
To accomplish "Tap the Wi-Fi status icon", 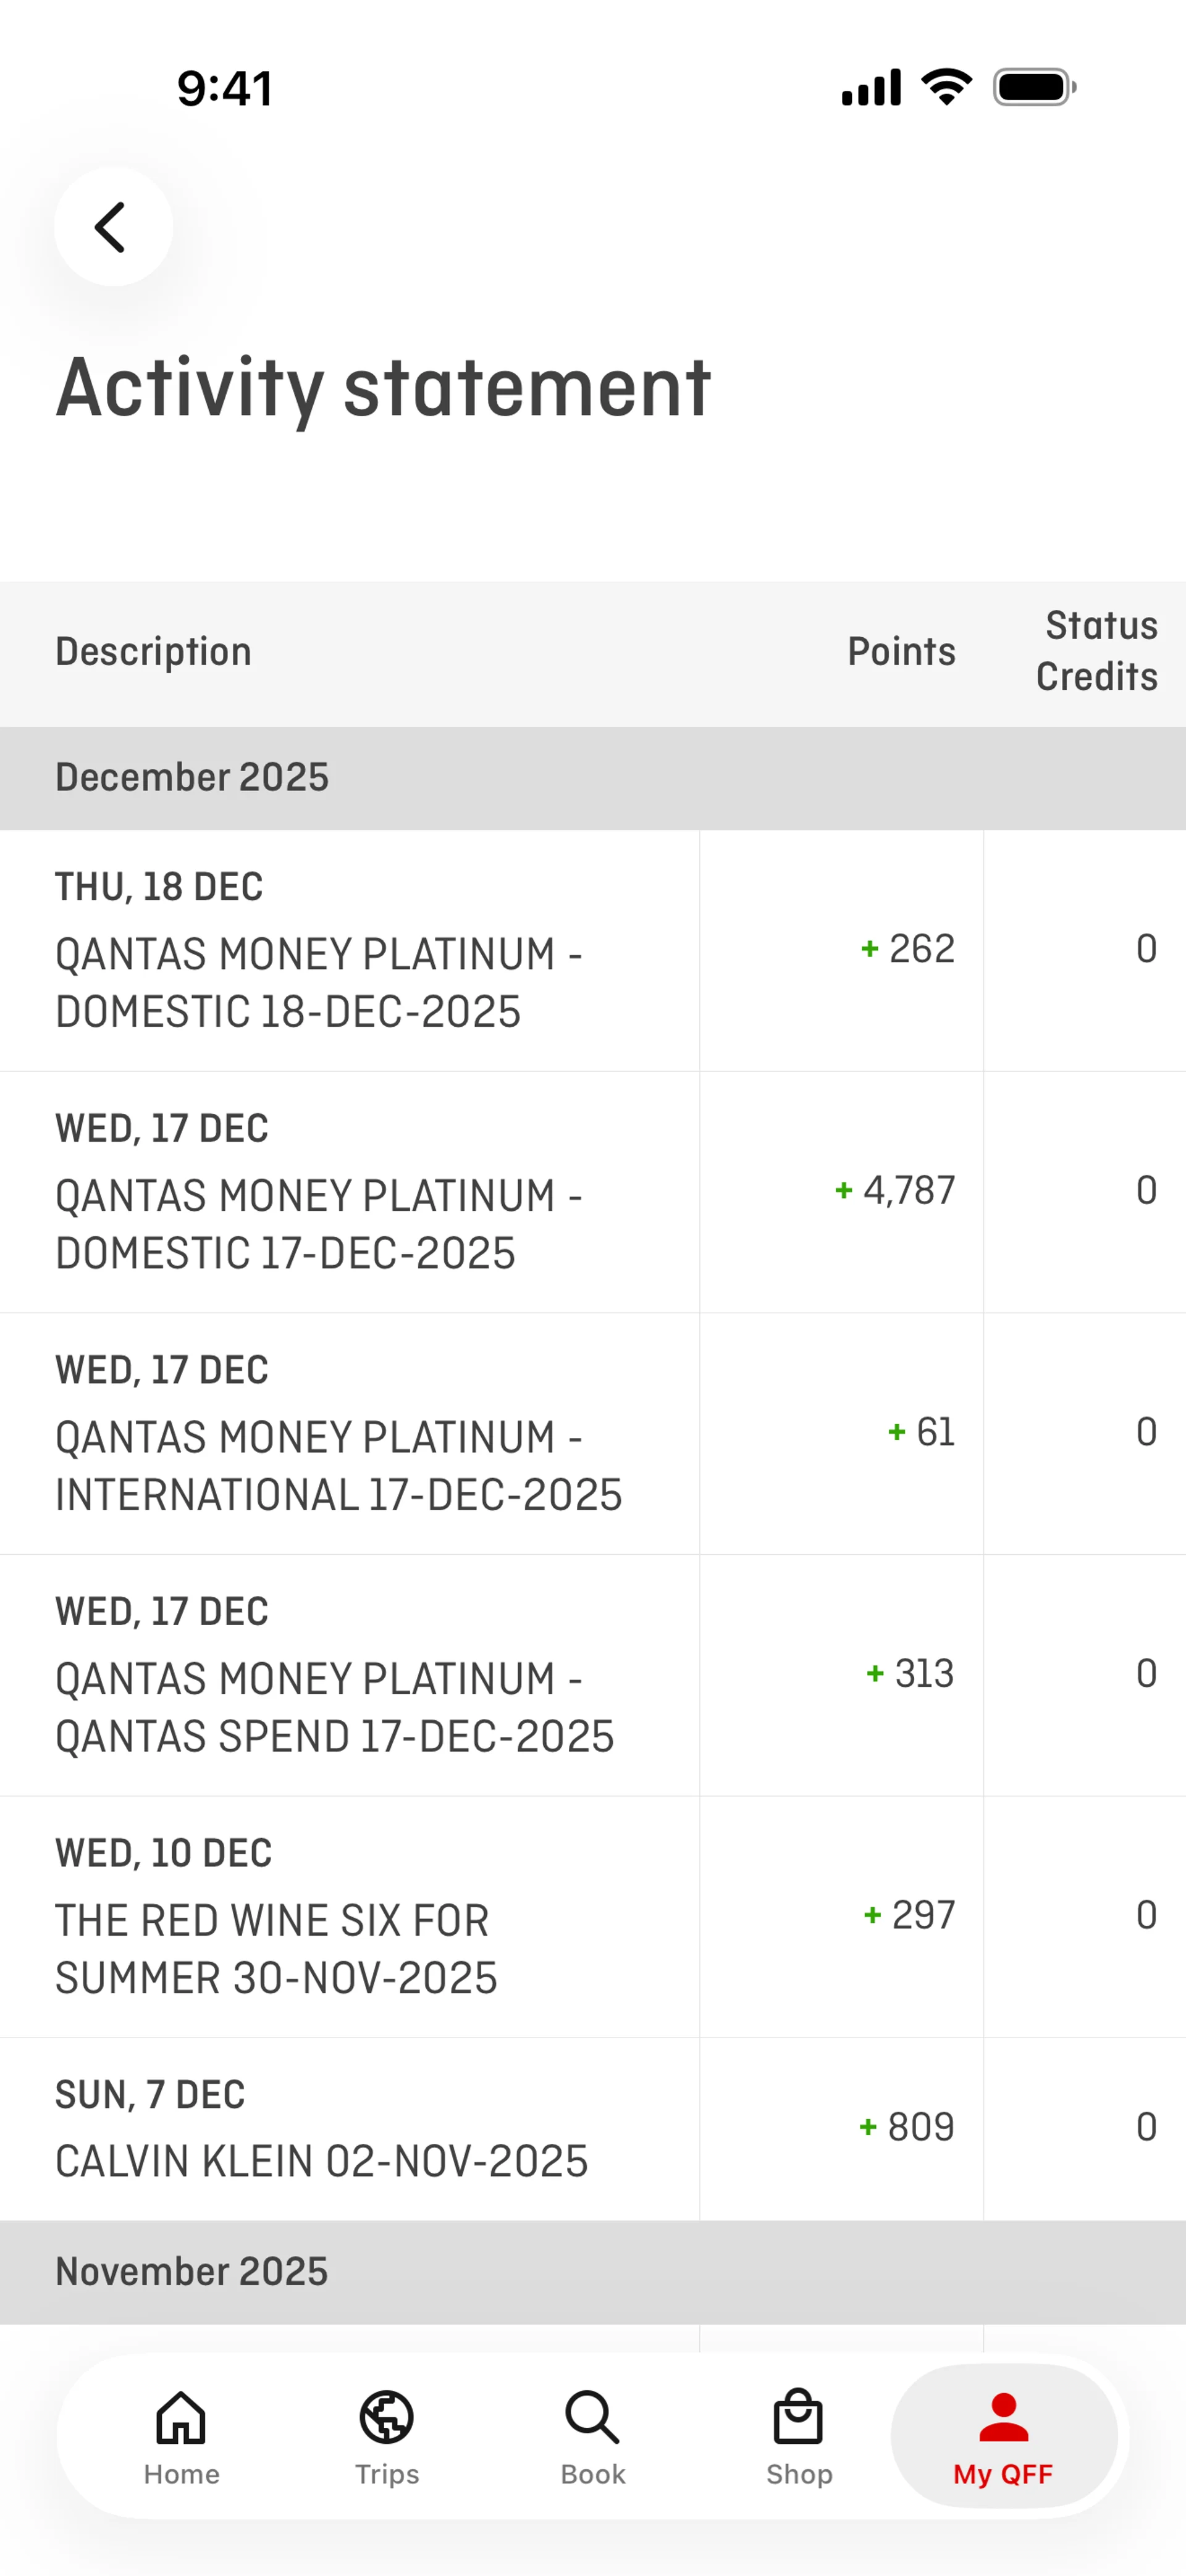I will tap(946, 87).
